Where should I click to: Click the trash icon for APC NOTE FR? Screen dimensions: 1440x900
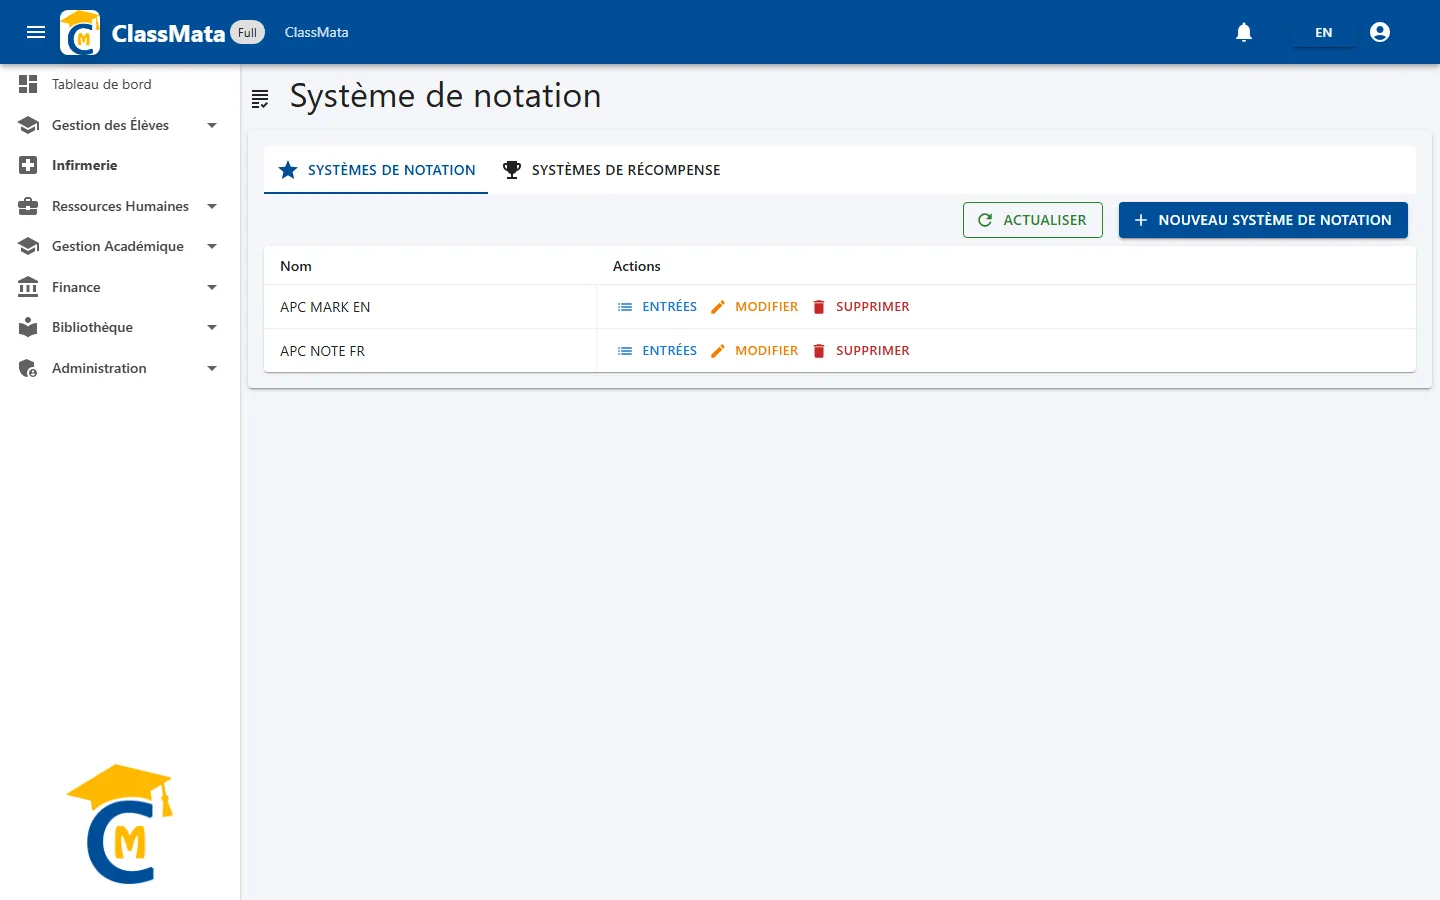819,351
